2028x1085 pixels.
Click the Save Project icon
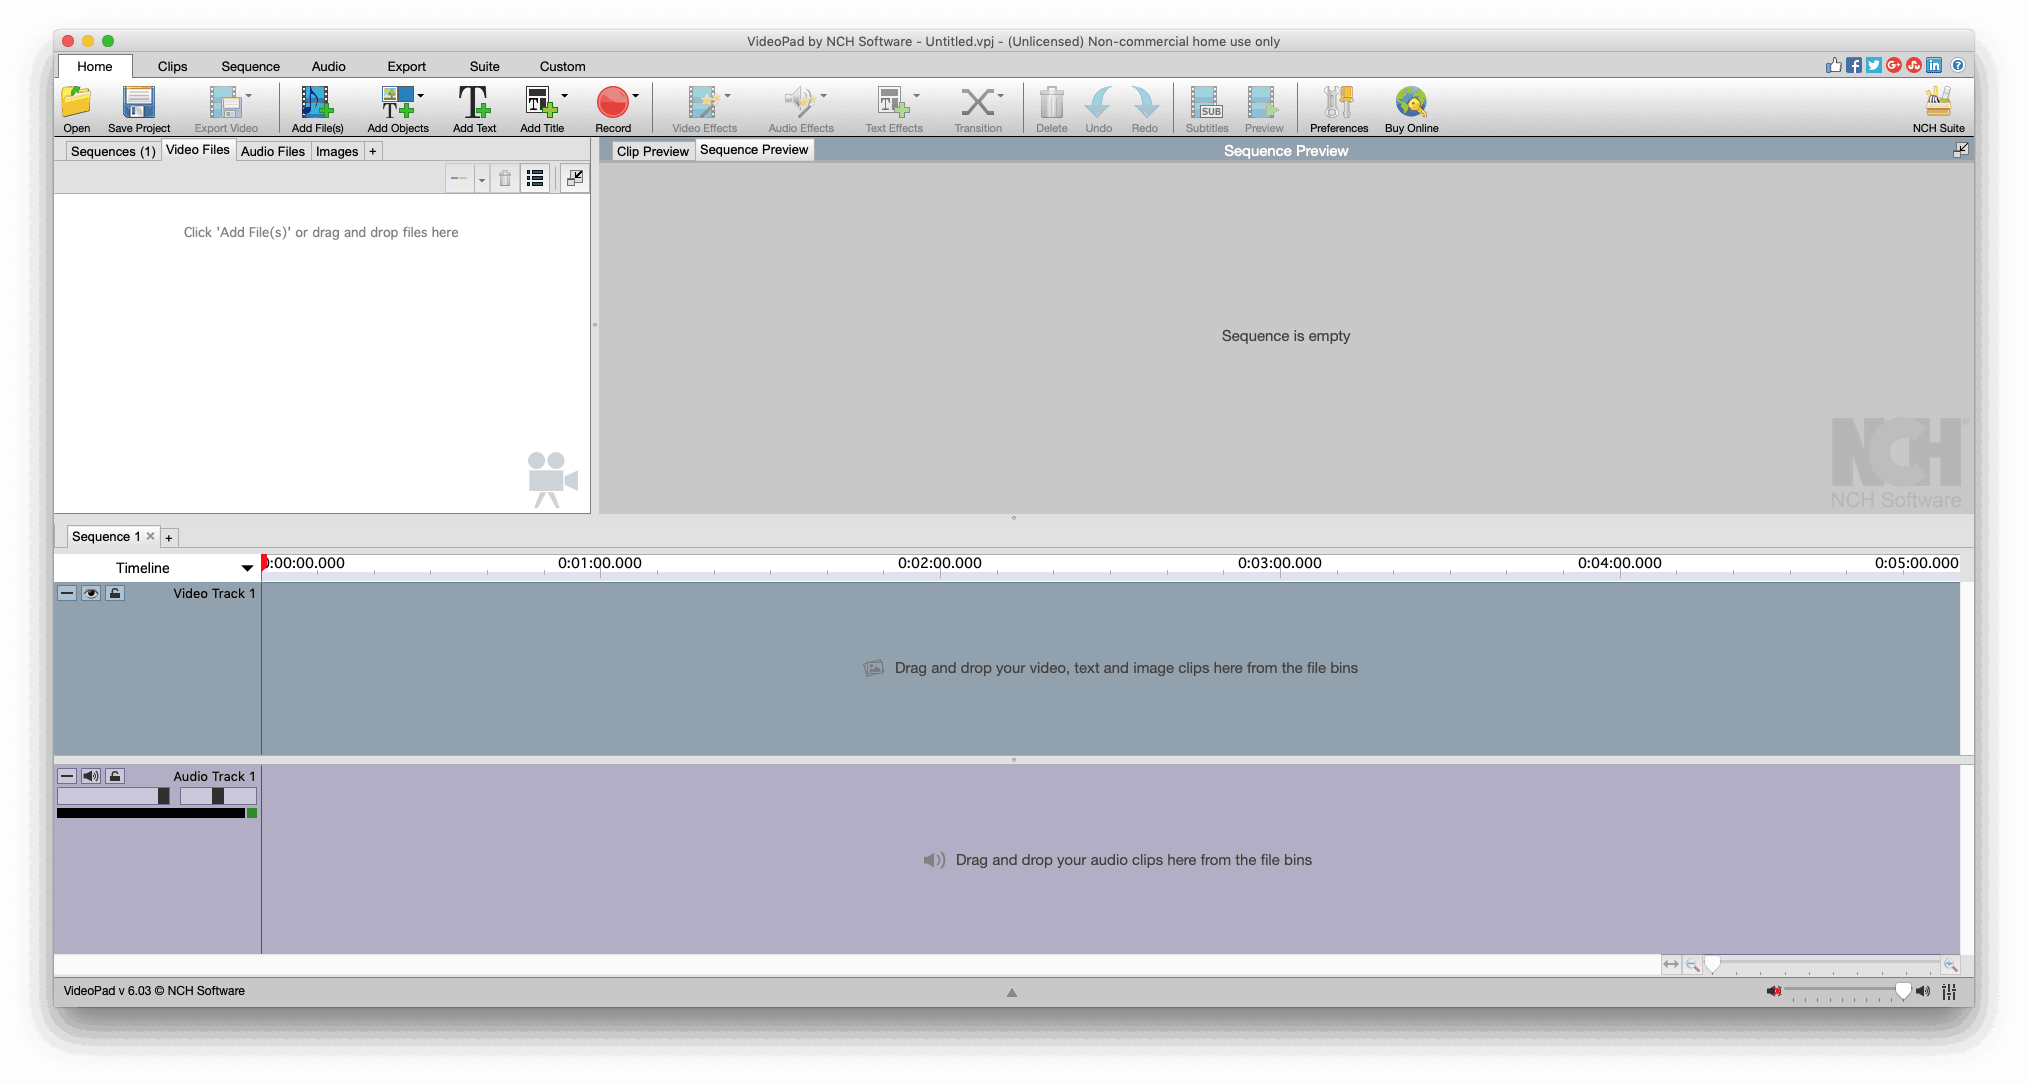[139, 108]
